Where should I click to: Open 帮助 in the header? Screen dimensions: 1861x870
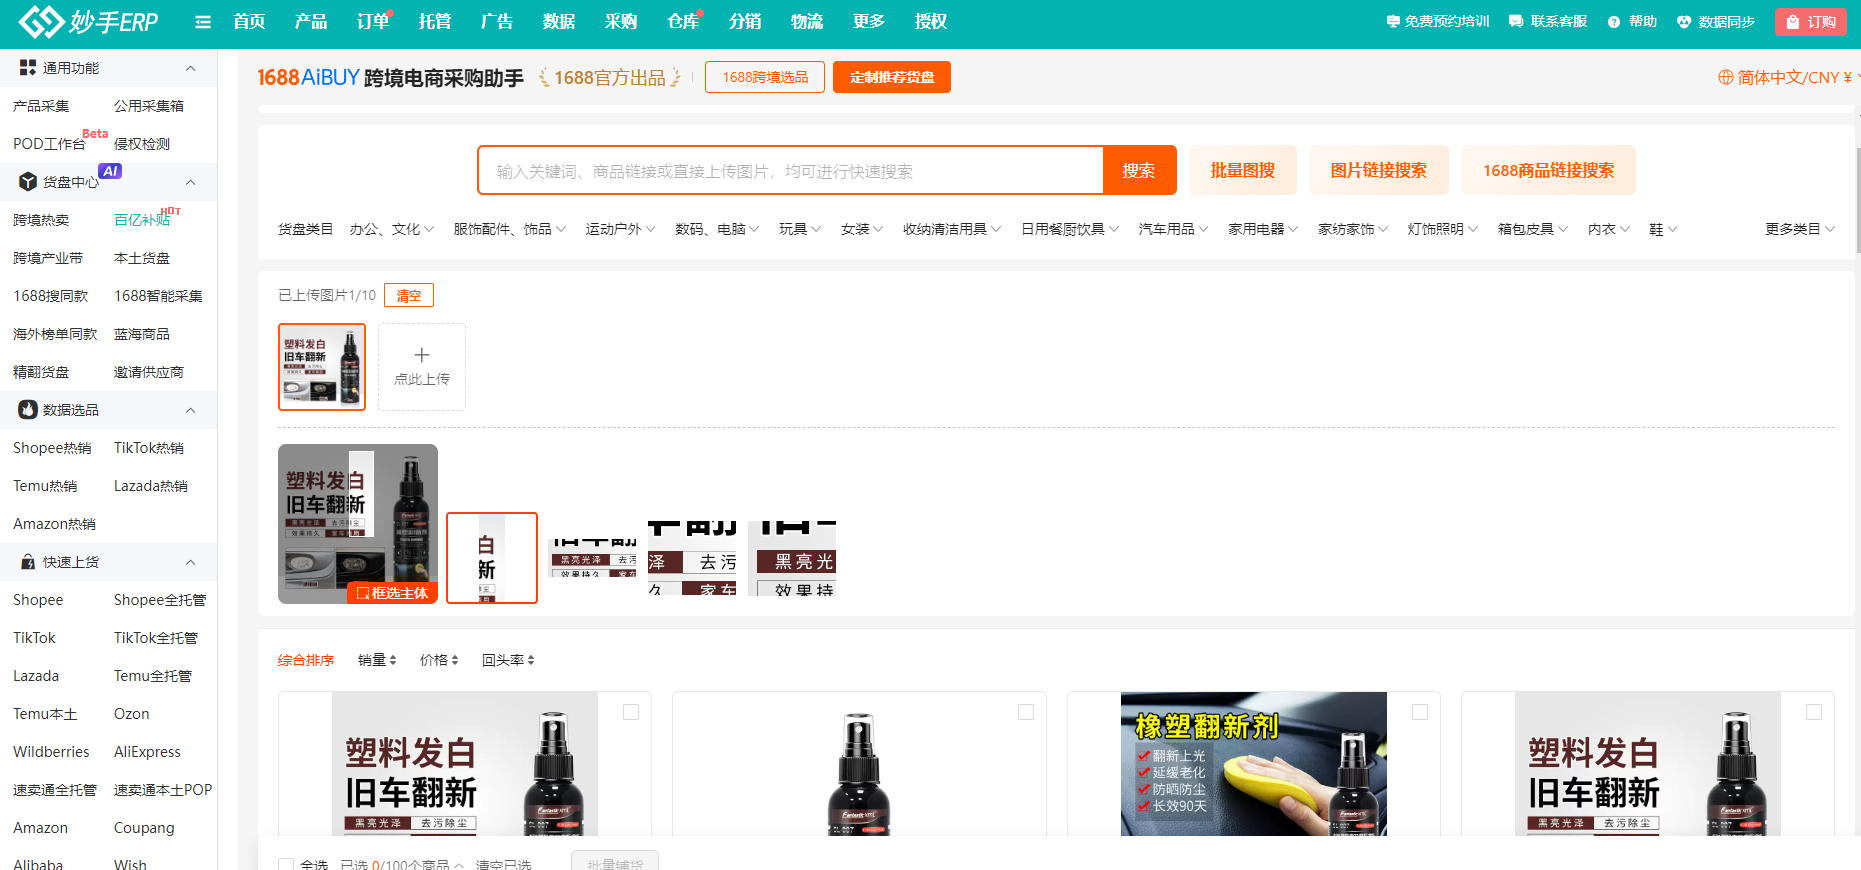point(1632,21)
